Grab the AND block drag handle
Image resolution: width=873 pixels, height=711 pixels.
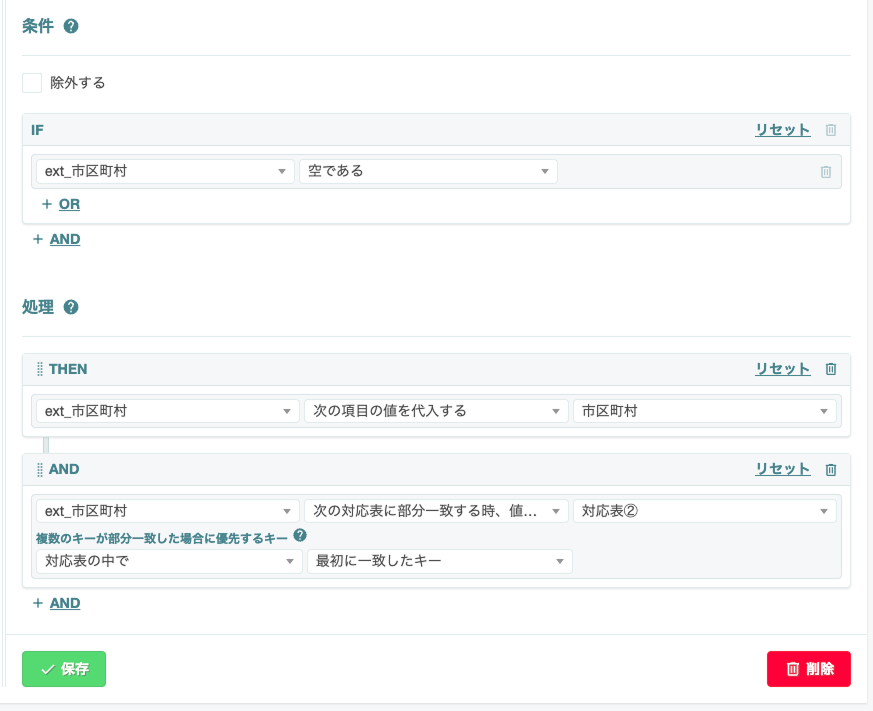coord(40,469)
